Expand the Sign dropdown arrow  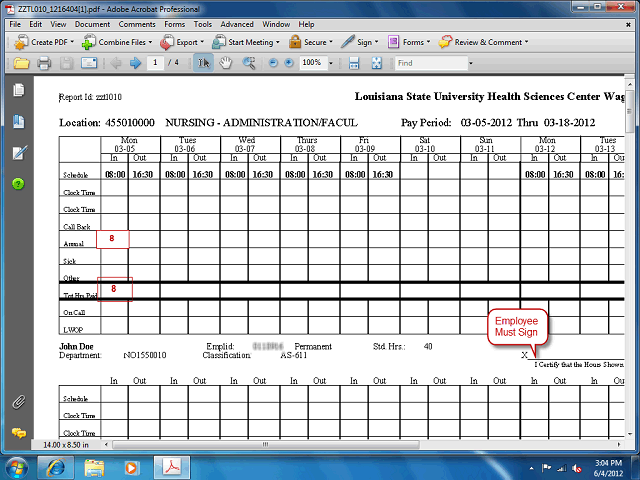click(x=376, y=42)
